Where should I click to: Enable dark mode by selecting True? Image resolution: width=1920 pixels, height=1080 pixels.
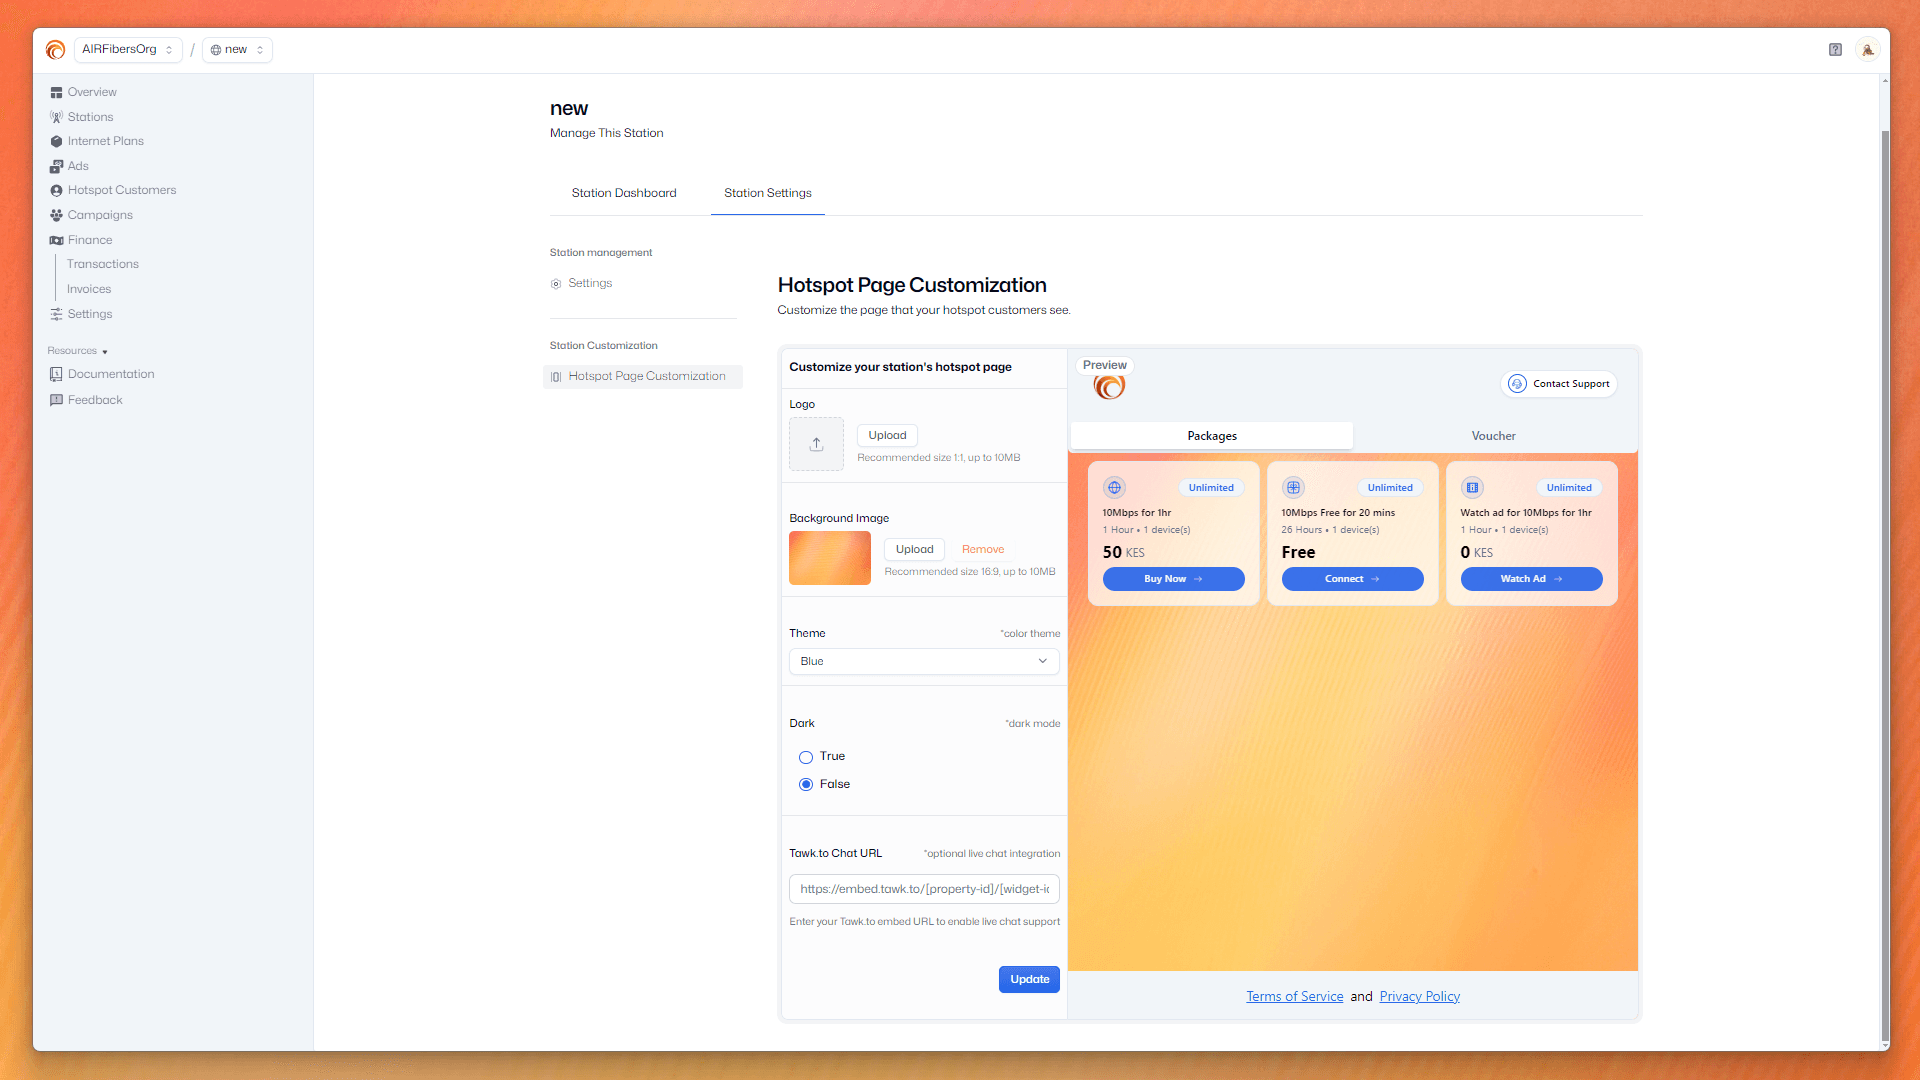tap(806, 757)
